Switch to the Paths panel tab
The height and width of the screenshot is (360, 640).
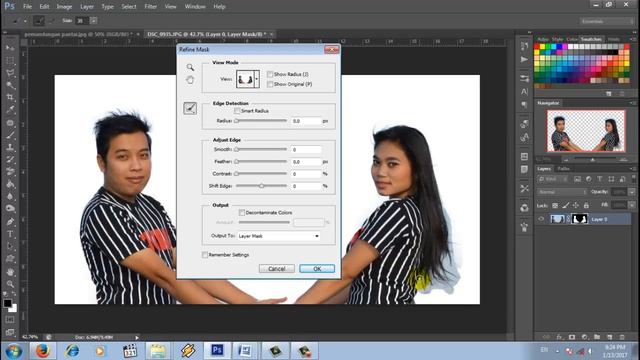[564, 169]
